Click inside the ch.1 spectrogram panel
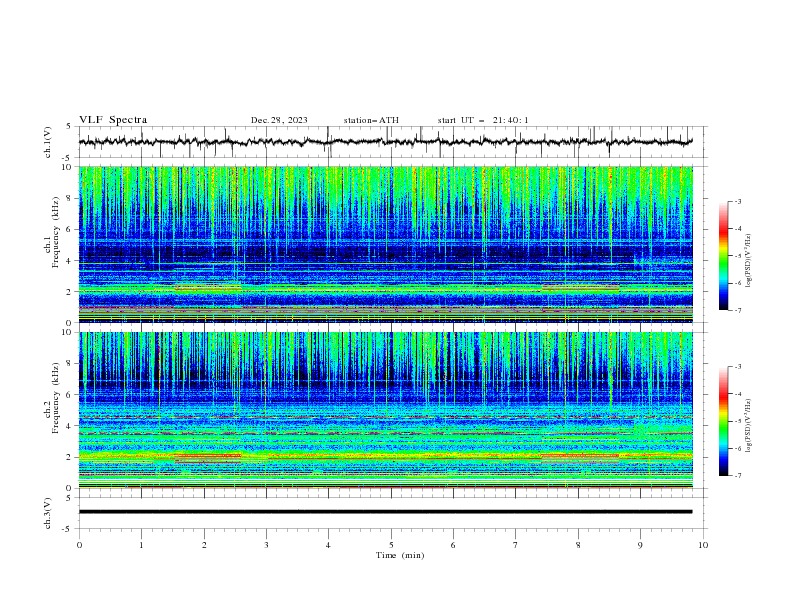The image size is (792, 612). [386, 244]
